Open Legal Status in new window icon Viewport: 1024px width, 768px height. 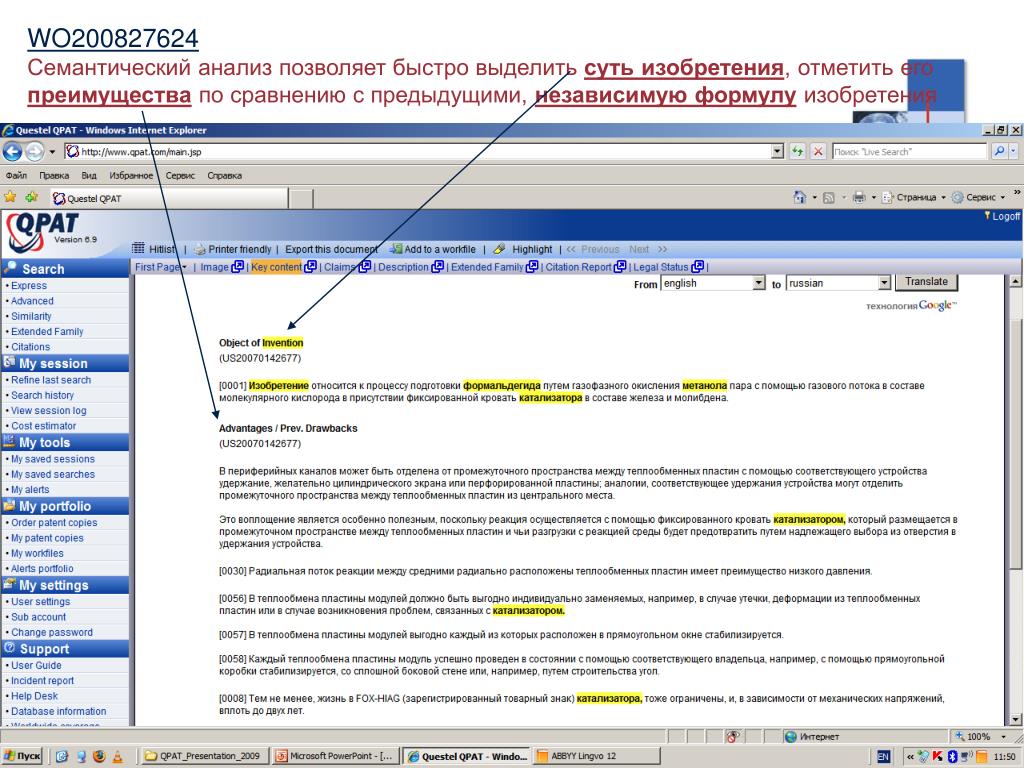[x=697, y=266]
